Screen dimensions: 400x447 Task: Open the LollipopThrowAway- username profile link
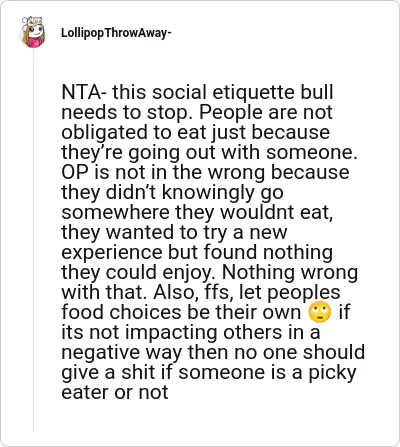pyautogui.click(x=116, y=33)
